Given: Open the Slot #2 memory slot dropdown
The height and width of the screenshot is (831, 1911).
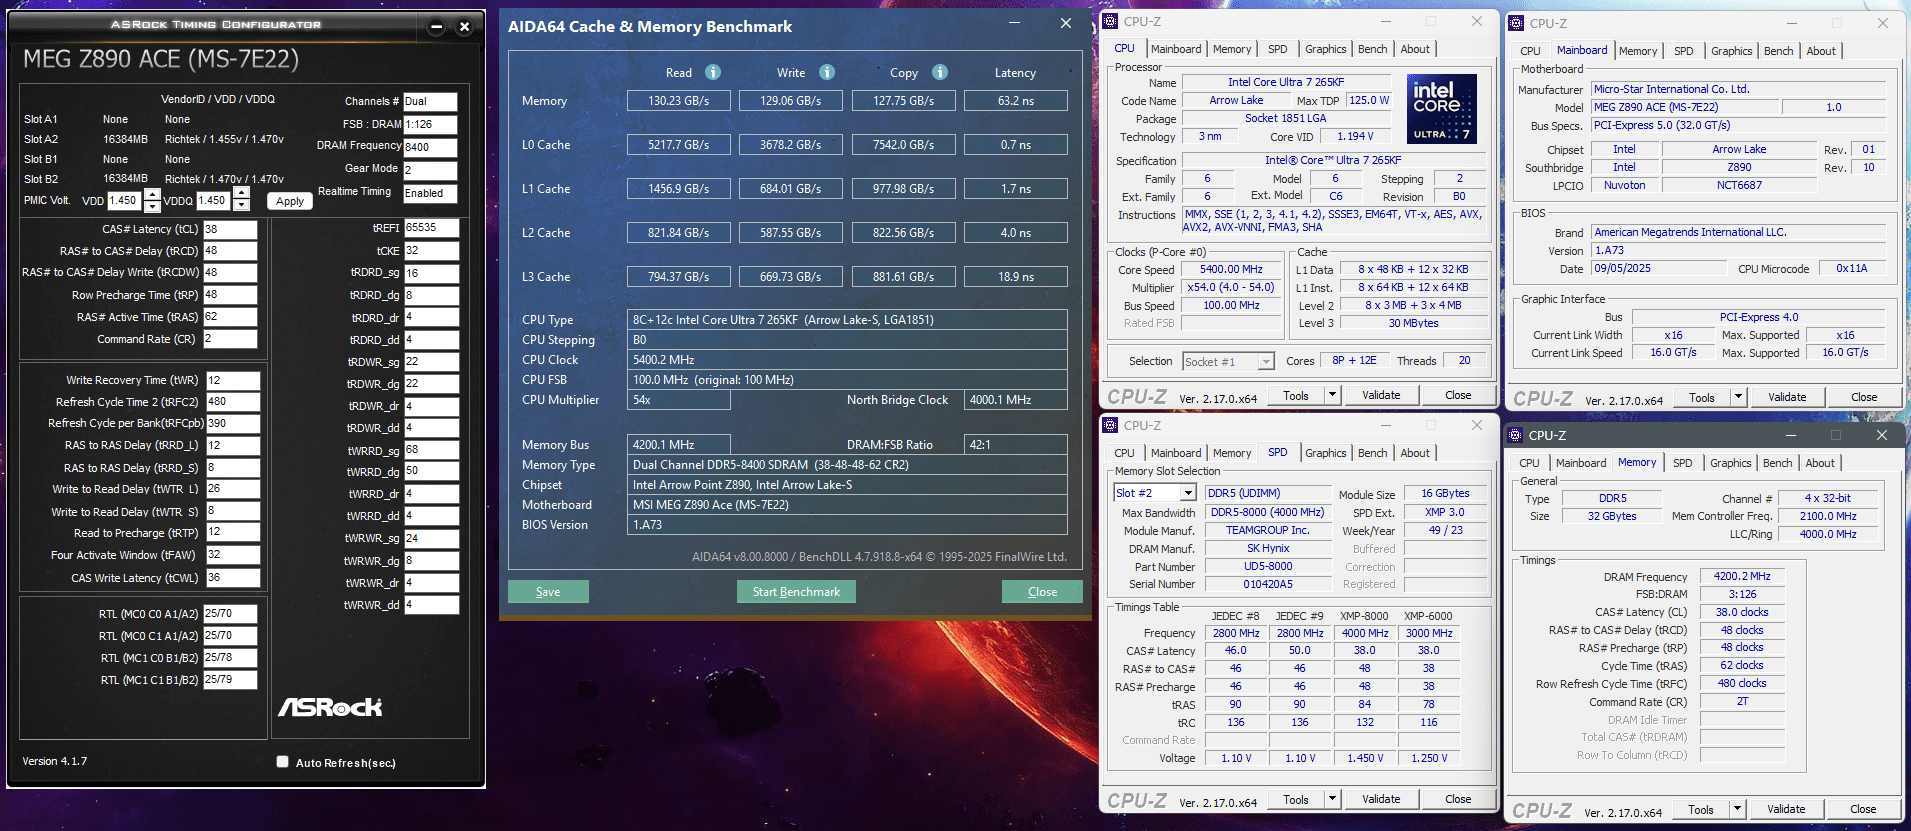Looking at the screenshot, I should (x=1188, y=493).
